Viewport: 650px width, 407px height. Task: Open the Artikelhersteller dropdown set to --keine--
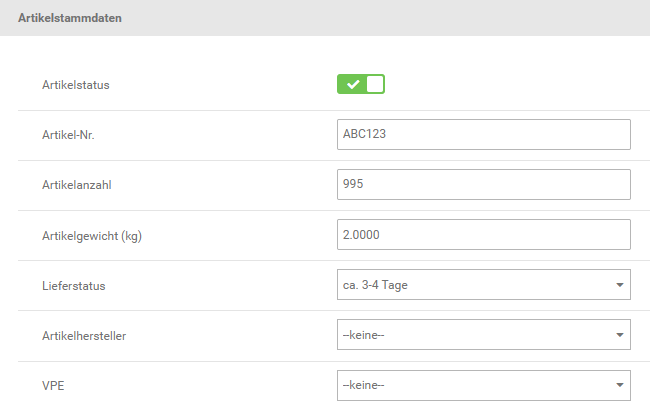(484, 334)
